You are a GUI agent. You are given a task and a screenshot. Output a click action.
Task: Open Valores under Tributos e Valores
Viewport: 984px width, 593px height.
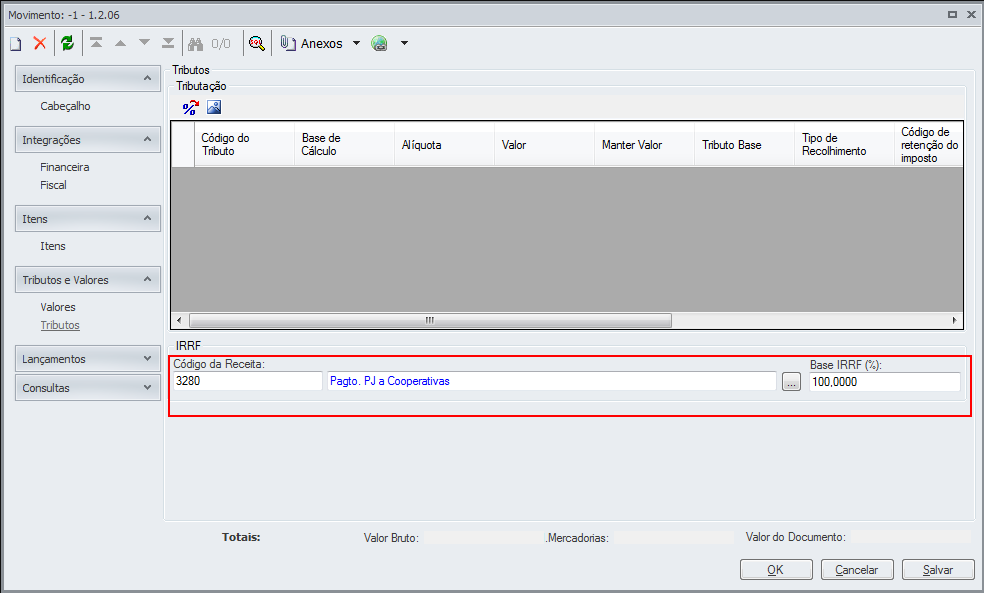(x=58, y=307)
